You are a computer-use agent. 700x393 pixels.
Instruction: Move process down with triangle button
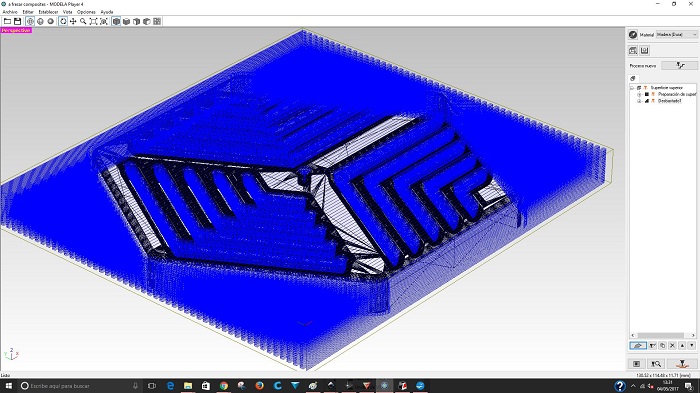pos(692,345)
